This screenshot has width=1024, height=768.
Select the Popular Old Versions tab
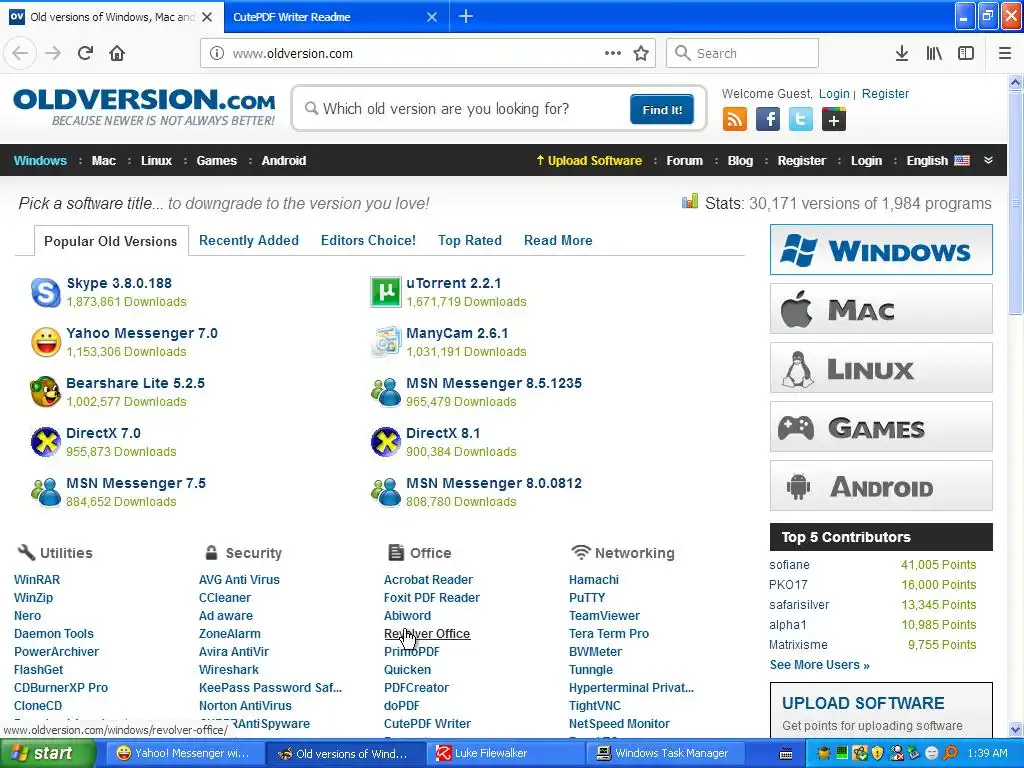coord(110,241)
